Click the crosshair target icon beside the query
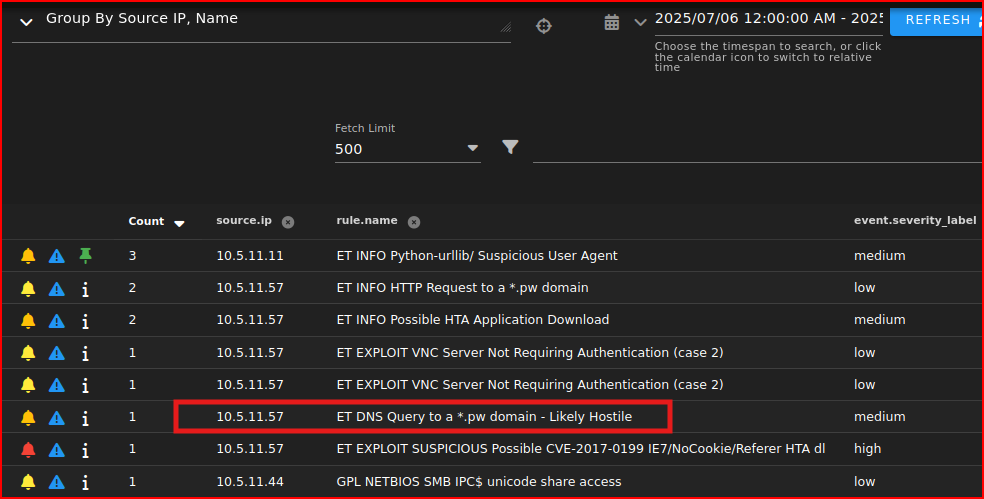 544,26
